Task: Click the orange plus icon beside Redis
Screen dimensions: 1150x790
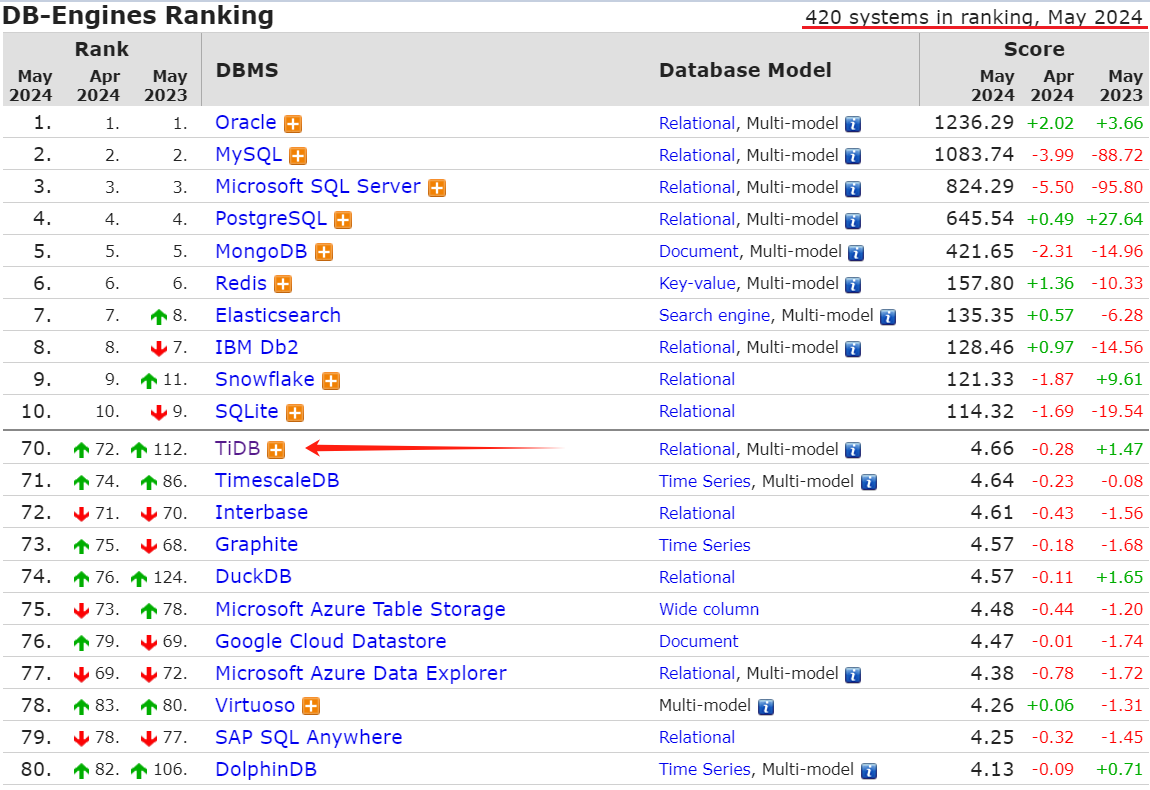Action: [x=283, y=285]
